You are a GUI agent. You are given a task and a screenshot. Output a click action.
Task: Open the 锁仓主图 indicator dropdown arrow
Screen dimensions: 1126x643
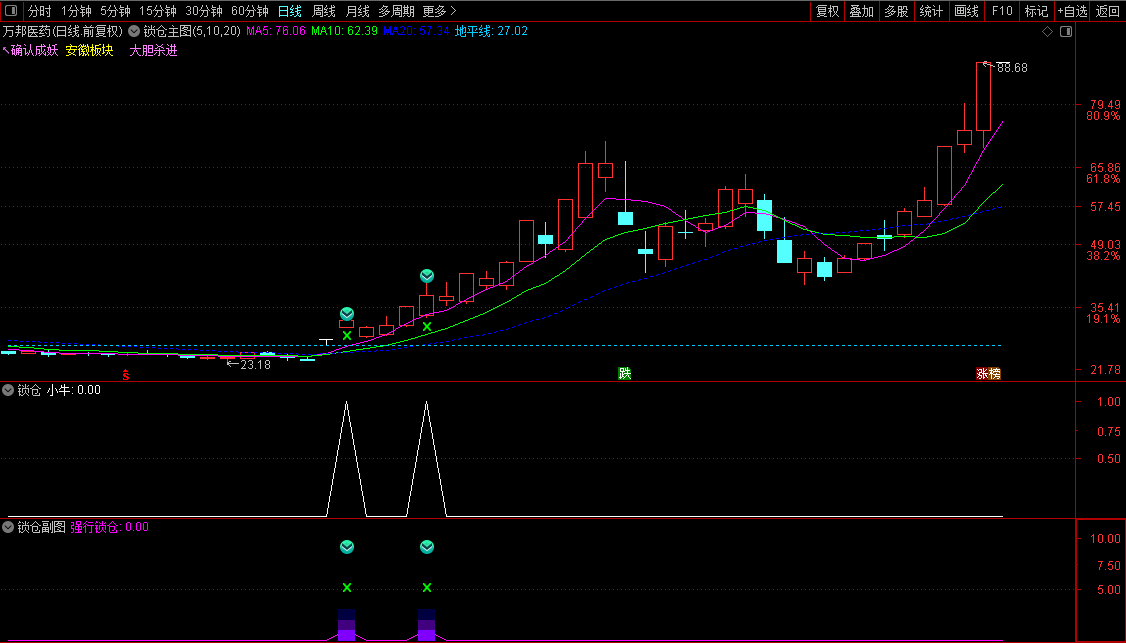pos(134,32)
